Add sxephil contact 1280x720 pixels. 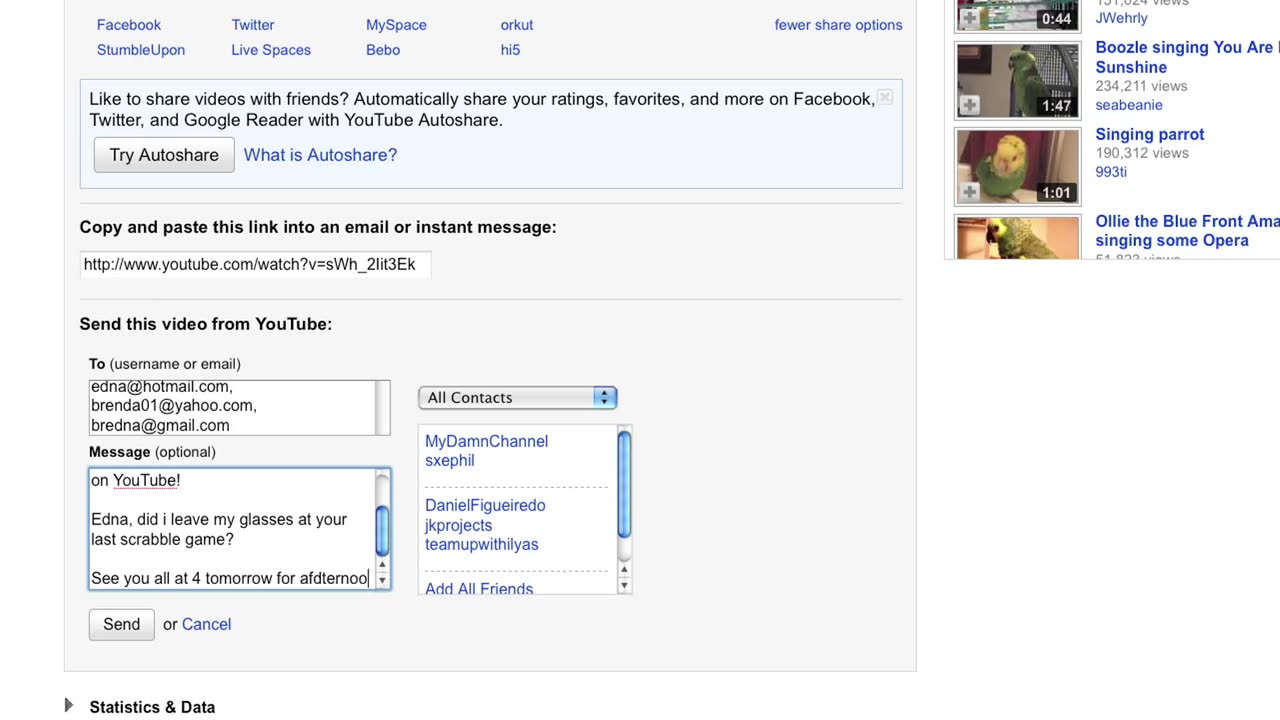[449, 460]
